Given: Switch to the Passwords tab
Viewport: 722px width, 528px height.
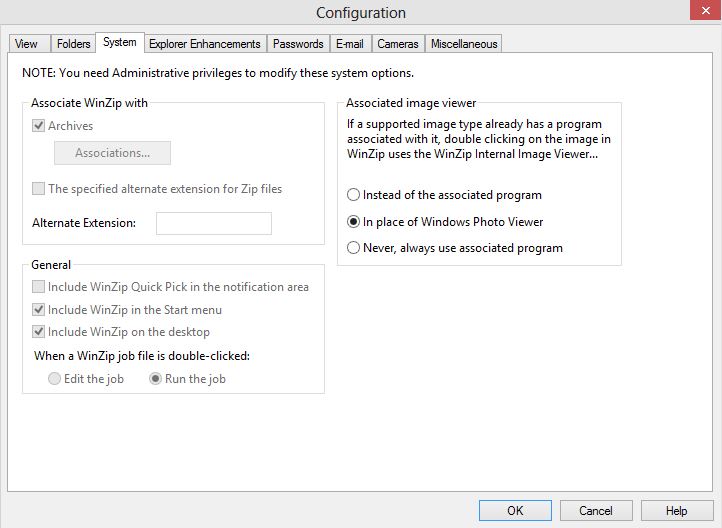Looking at the screenshot, I should 298,44.
